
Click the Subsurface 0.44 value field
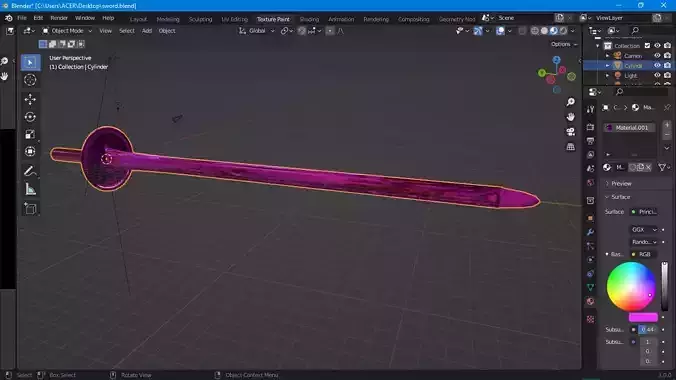pos(648,330)
